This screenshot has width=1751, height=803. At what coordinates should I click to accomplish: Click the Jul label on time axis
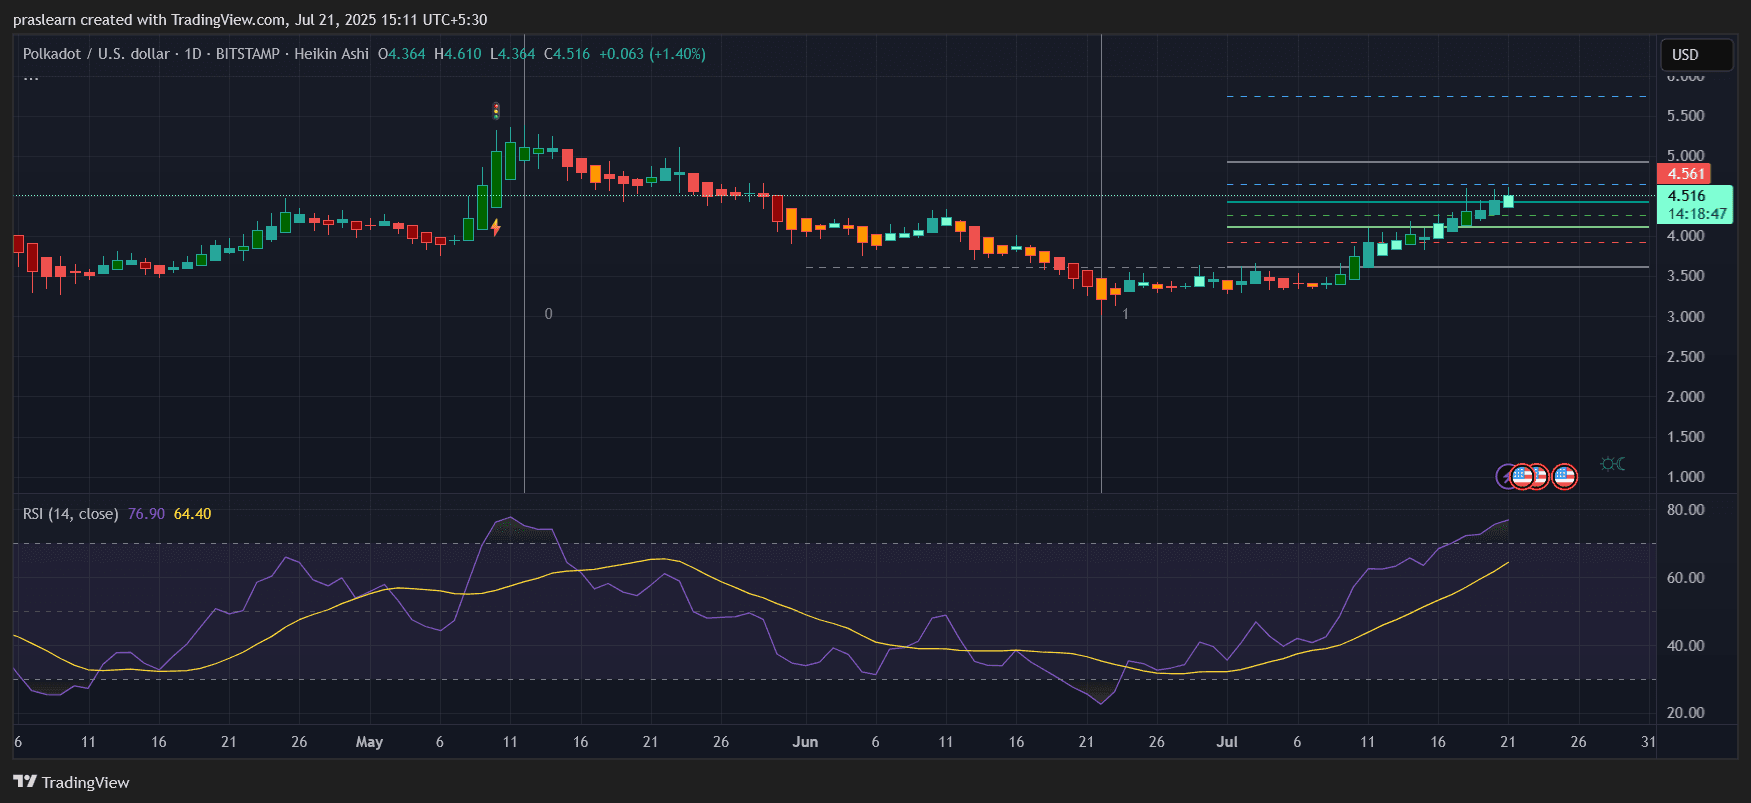coord(1227,742)
